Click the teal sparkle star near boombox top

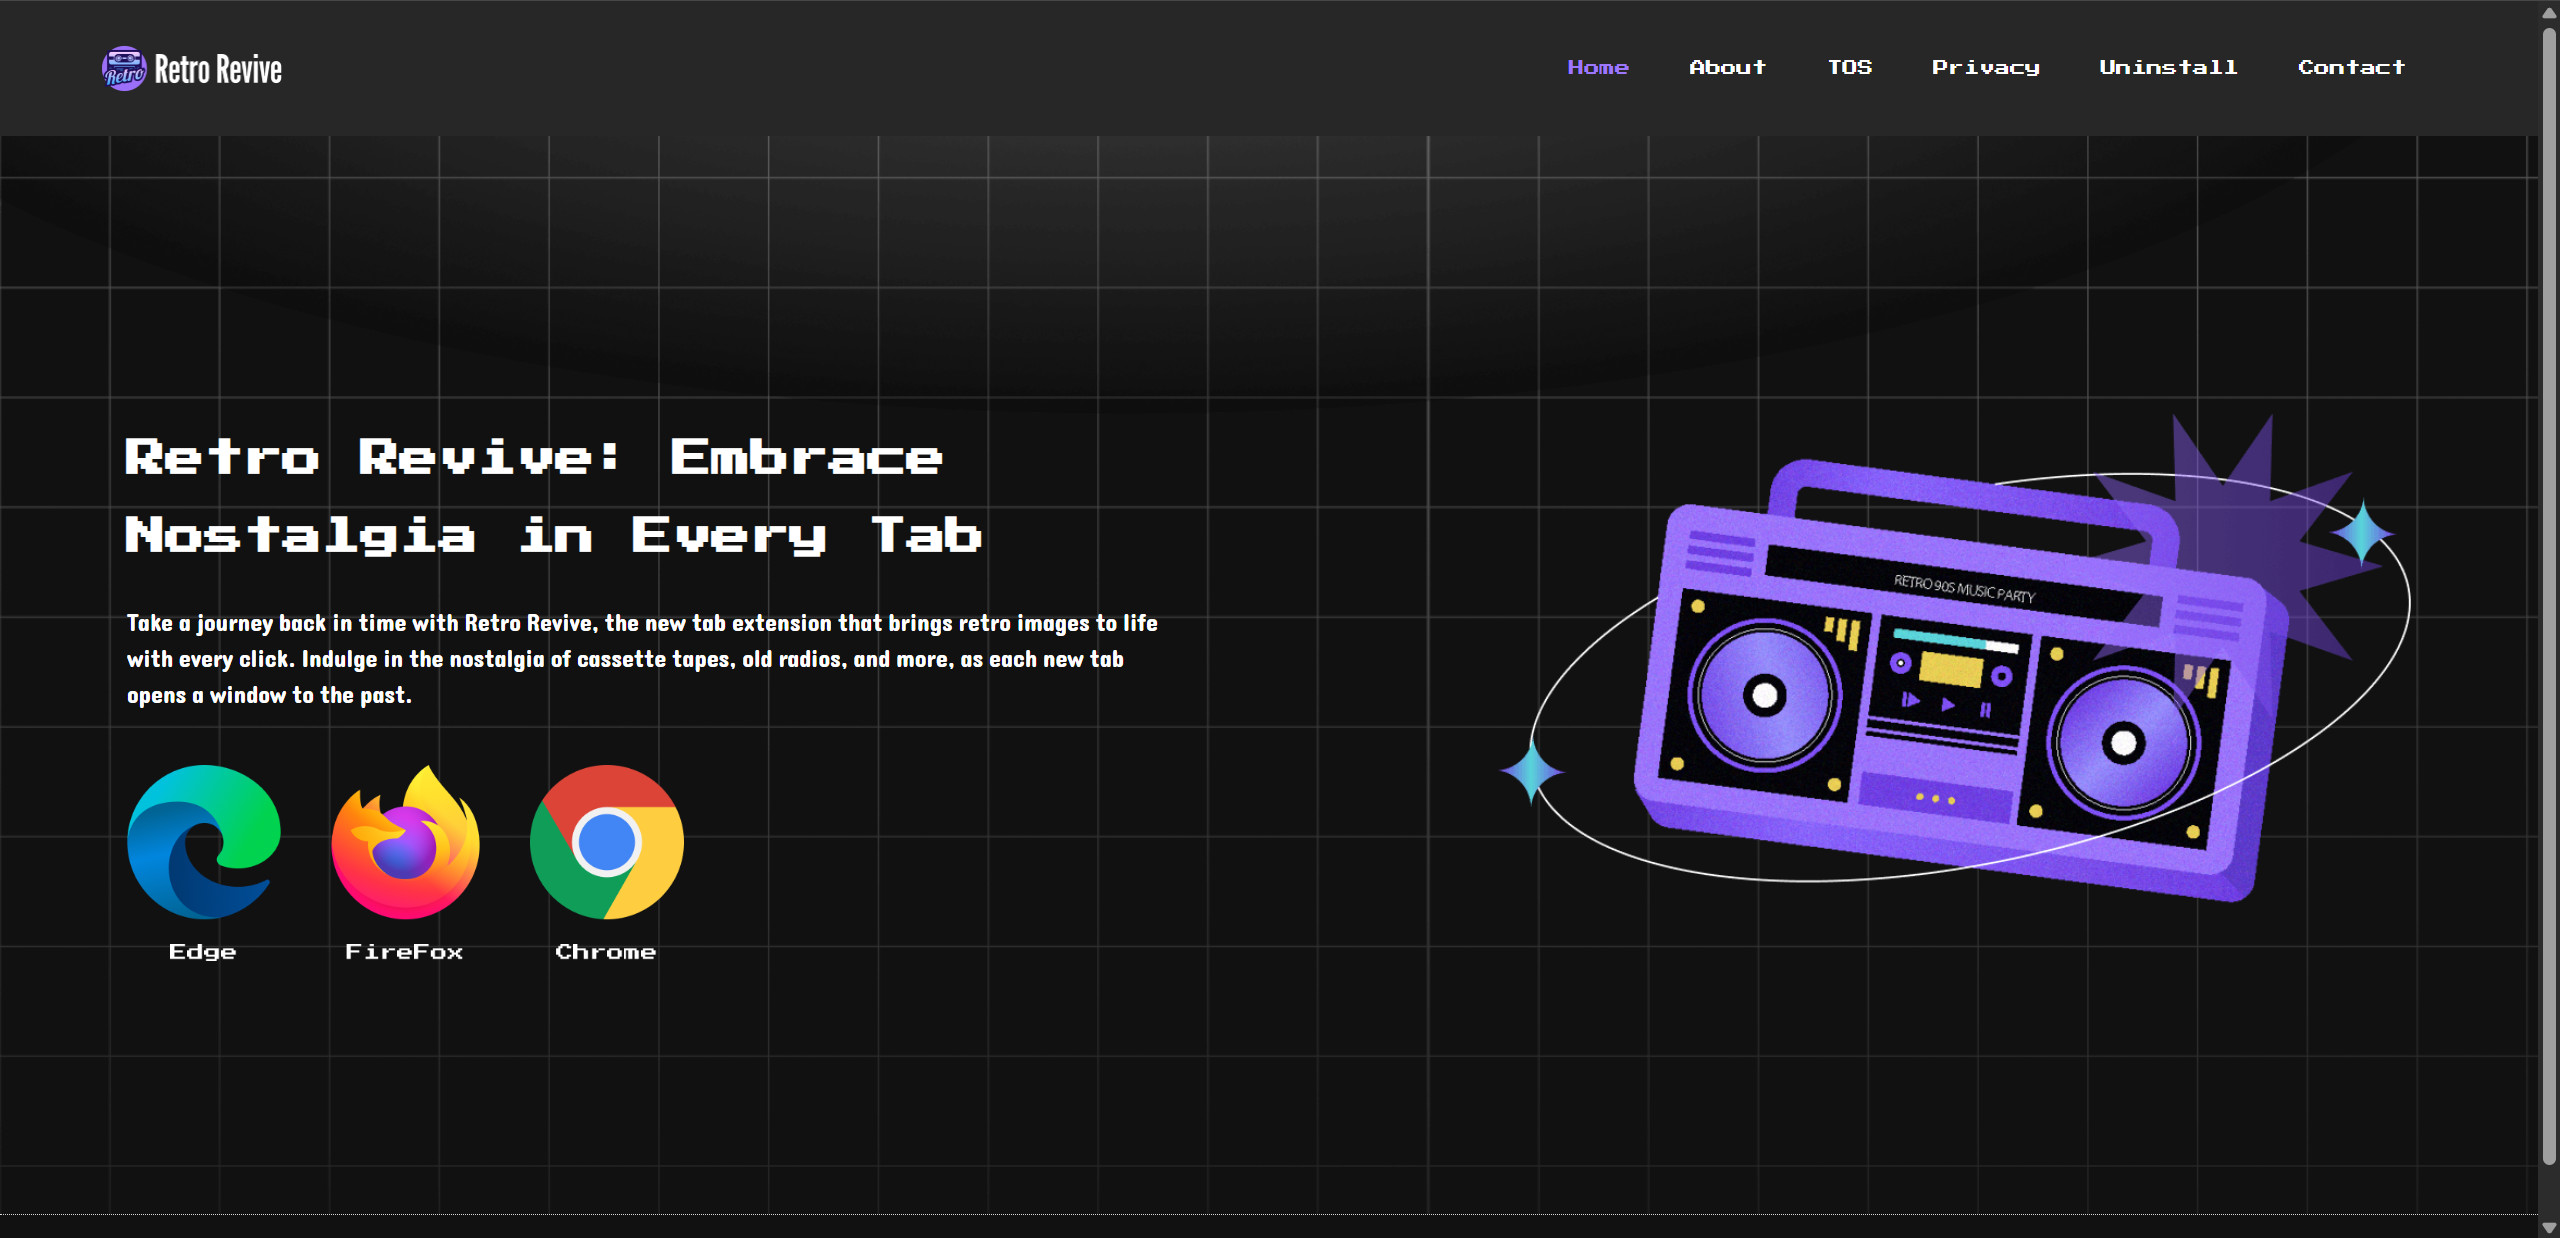[x=2362, y=533]
